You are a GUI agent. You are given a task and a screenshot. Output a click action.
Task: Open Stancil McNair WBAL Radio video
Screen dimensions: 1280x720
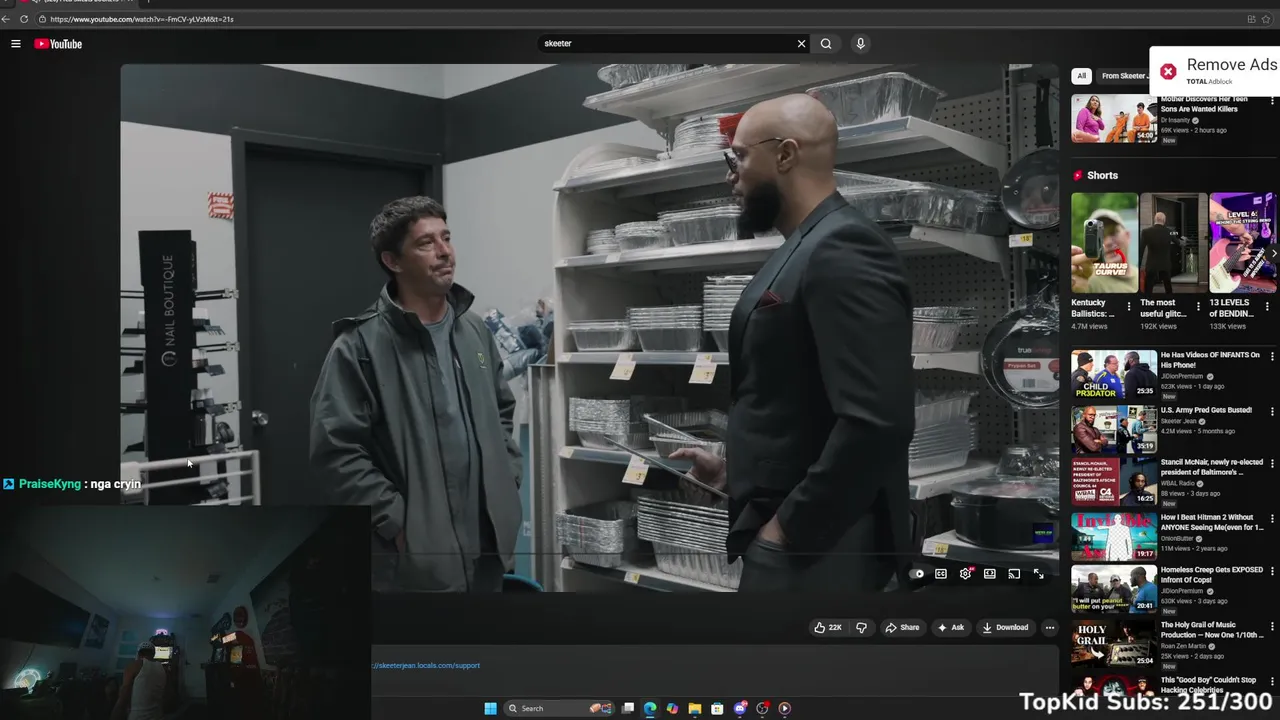coord(1114,482)
